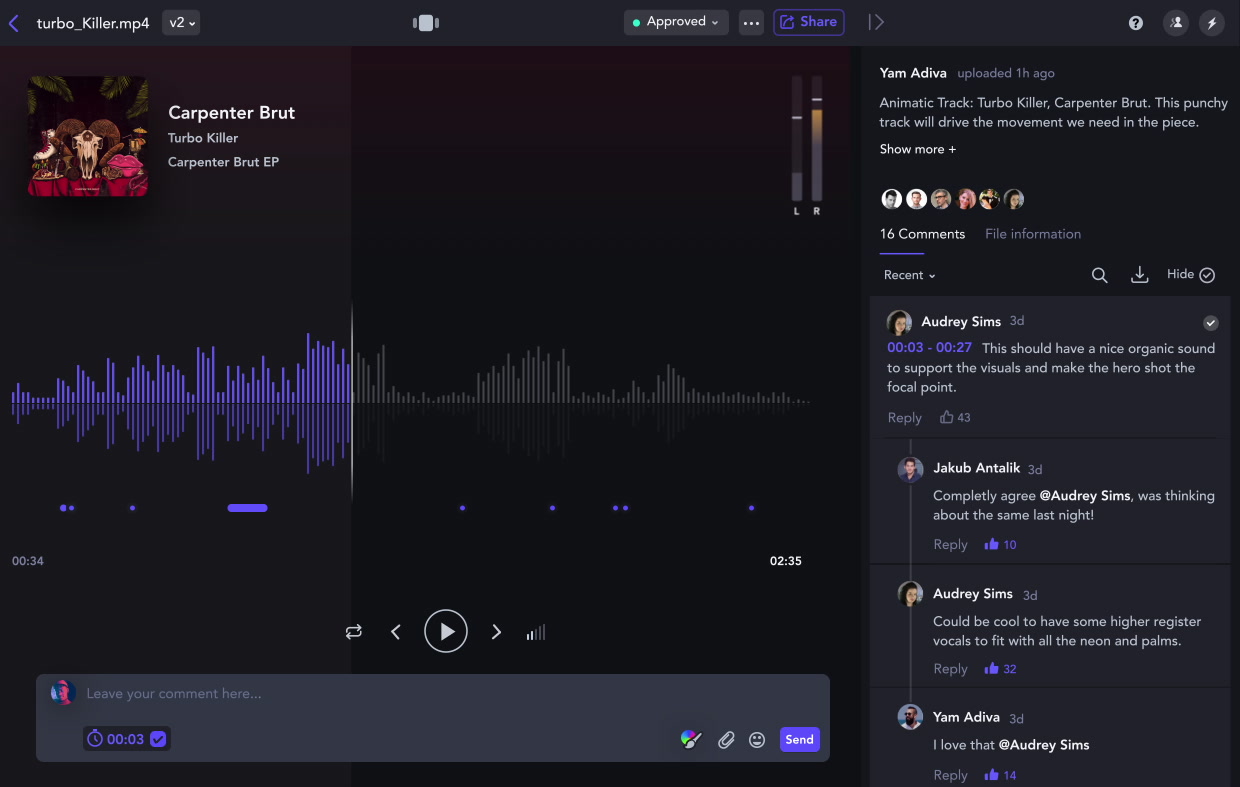
Task: Select the range comment marker on timeline
Action: (247, 508)
